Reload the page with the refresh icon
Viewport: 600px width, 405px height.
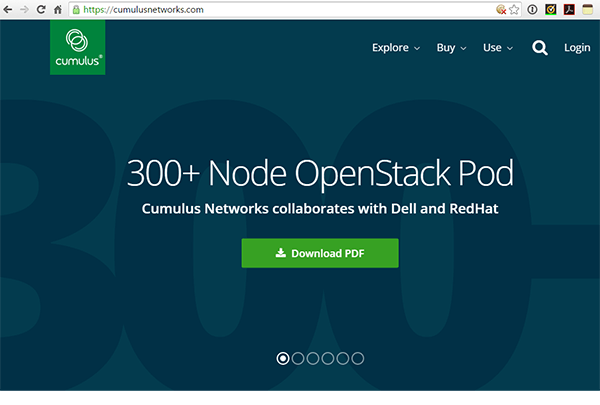(x=41, y=10)
